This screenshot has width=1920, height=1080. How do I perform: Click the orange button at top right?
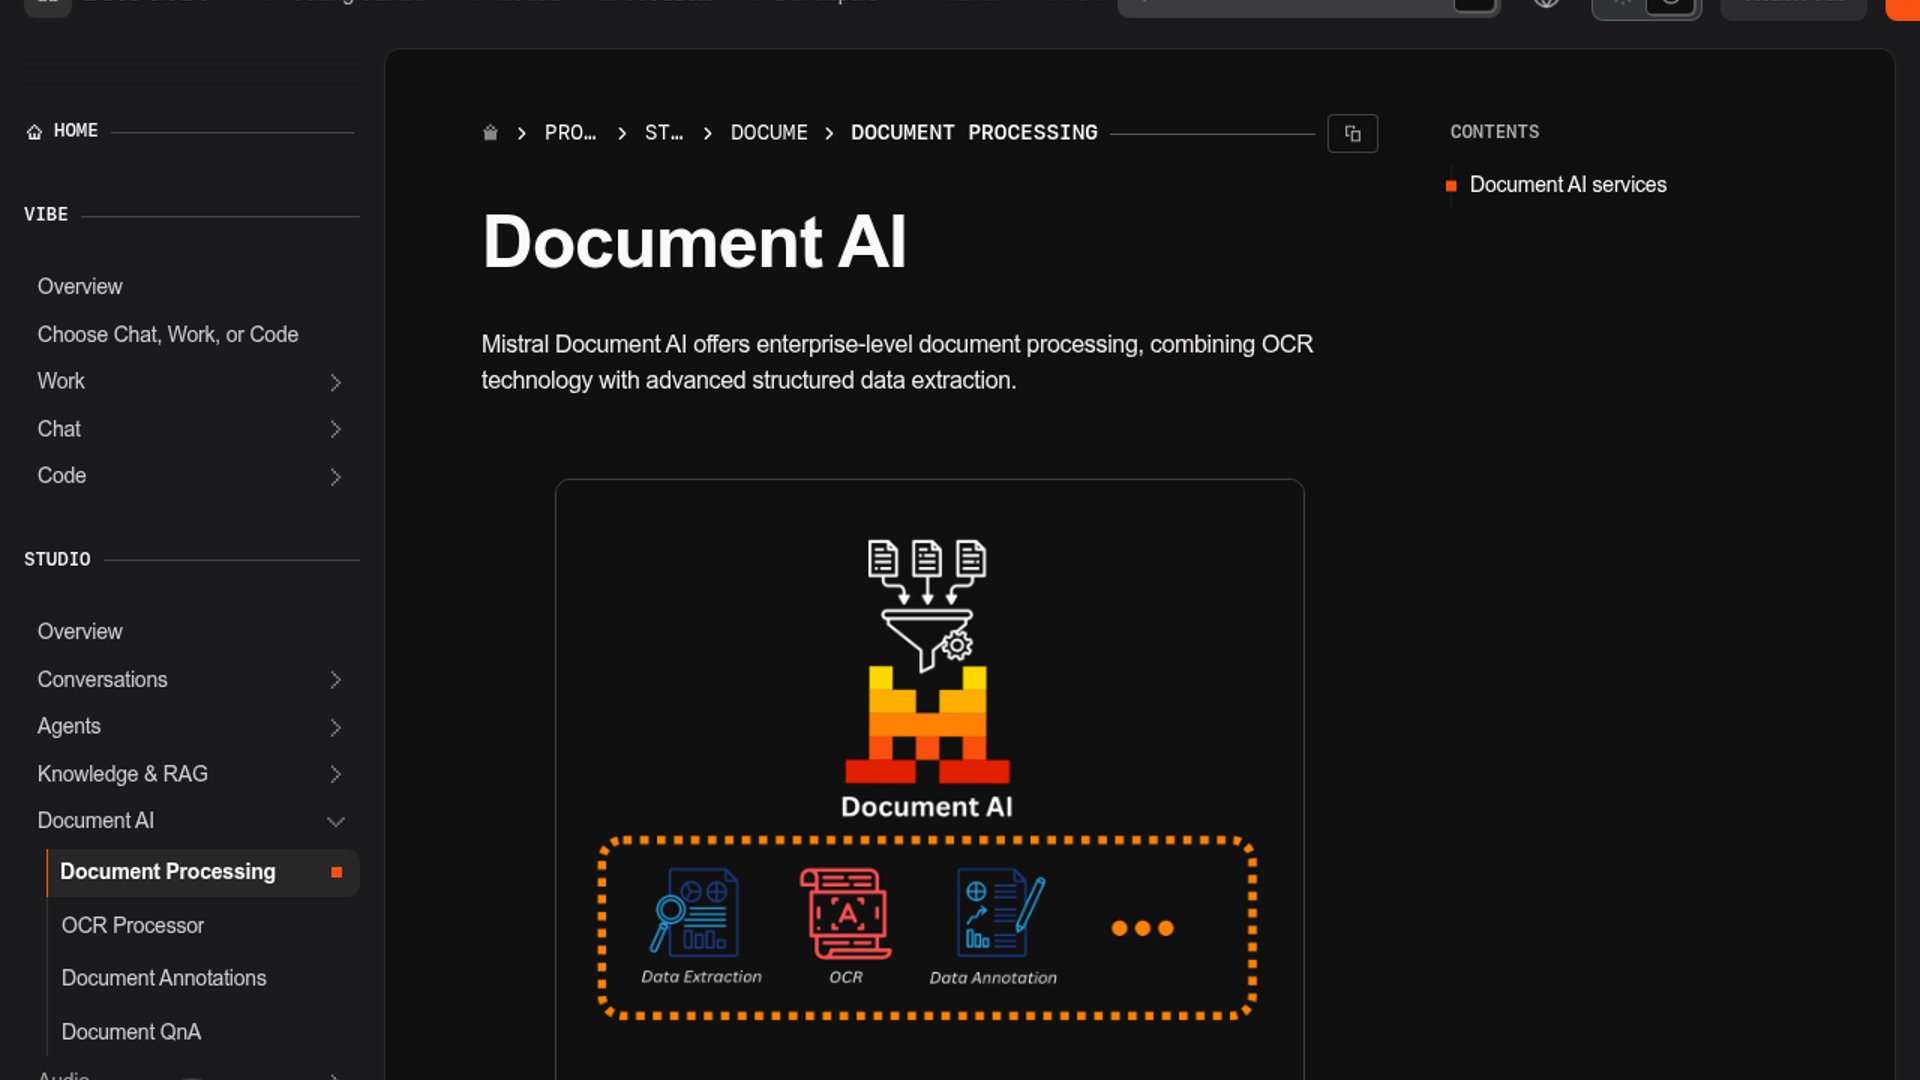point(1902,7)
